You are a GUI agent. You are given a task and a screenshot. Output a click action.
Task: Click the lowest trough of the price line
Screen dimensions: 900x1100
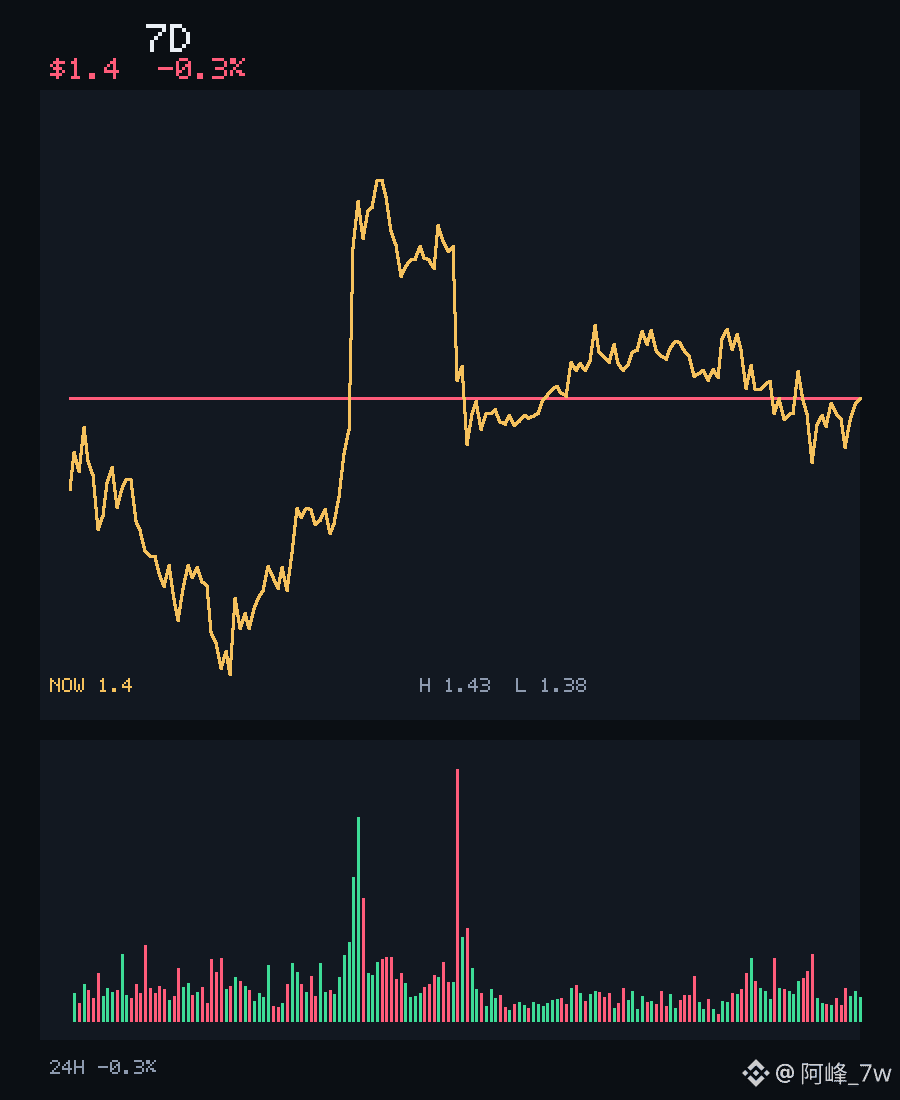coord(230,673)
